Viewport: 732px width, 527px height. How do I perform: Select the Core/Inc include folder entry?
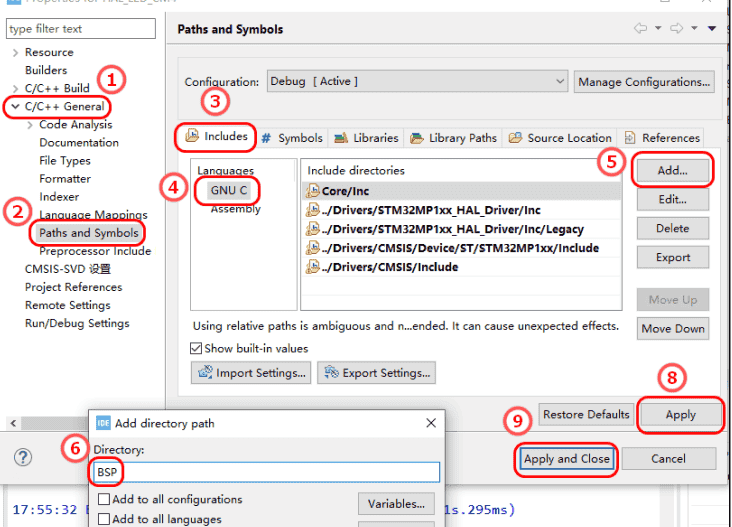tap(344, 190)
